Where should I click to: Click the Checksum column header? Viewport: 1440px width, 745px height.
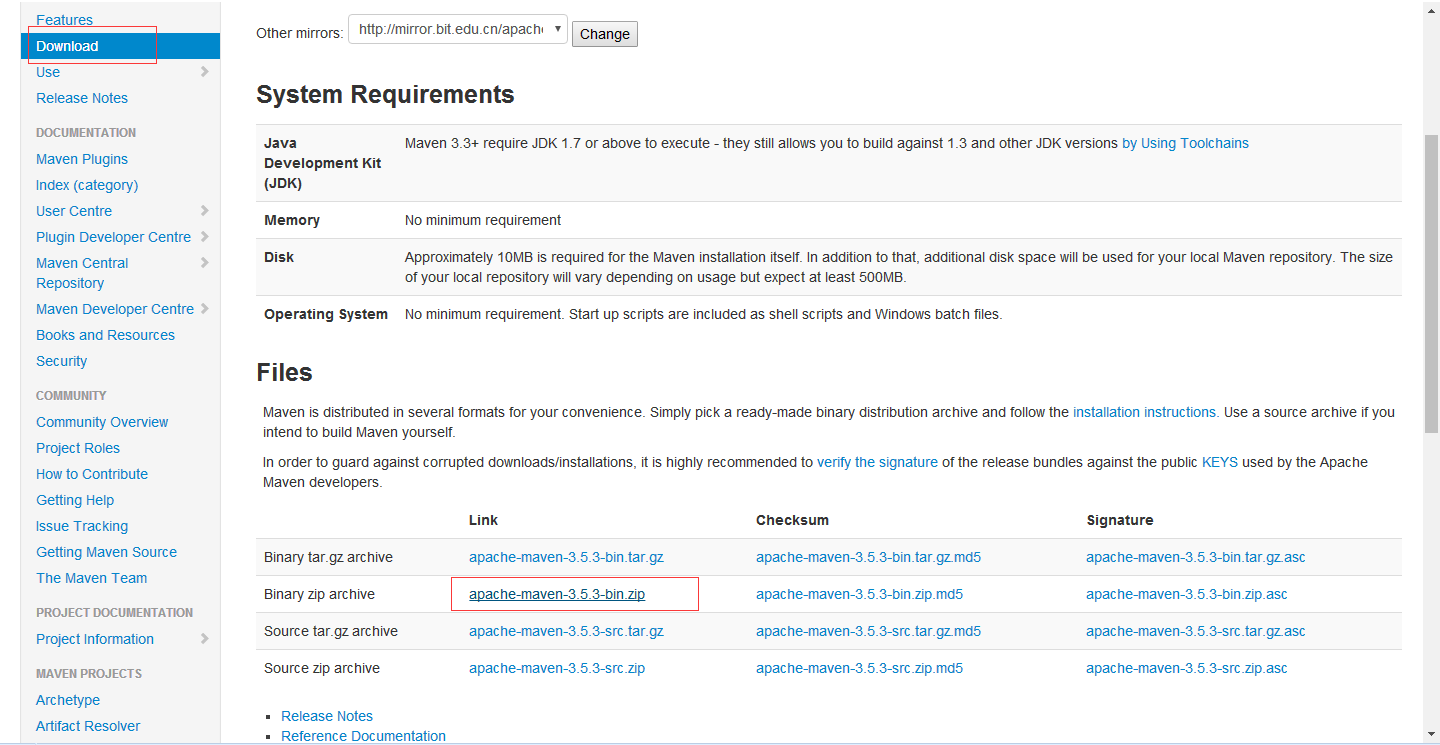point(792,520)
